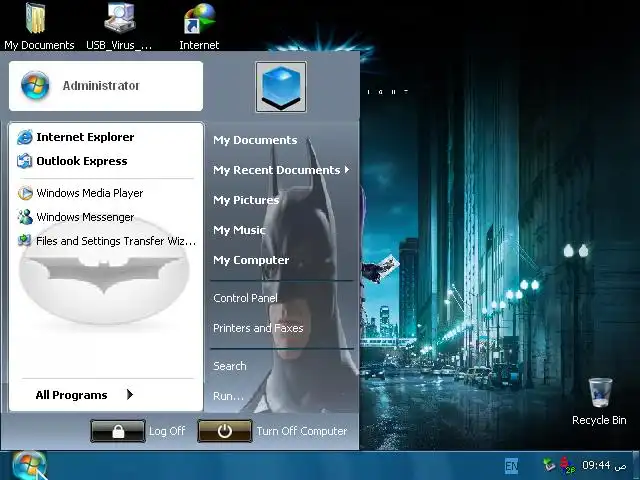The height and width of the screenshot is (480, 640).
Task: Click the green network tray icon
Action: click(x=549, y=465)
